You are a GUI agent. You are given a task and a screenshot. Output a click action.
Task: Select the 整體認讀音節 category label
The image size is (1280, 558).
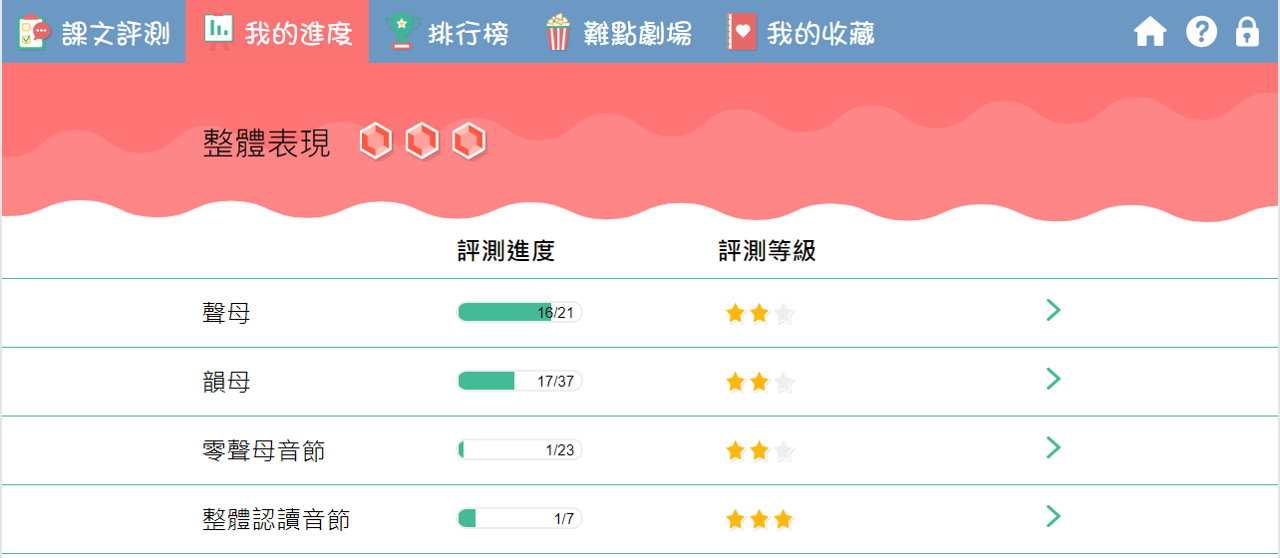click(x=276, y=520)
